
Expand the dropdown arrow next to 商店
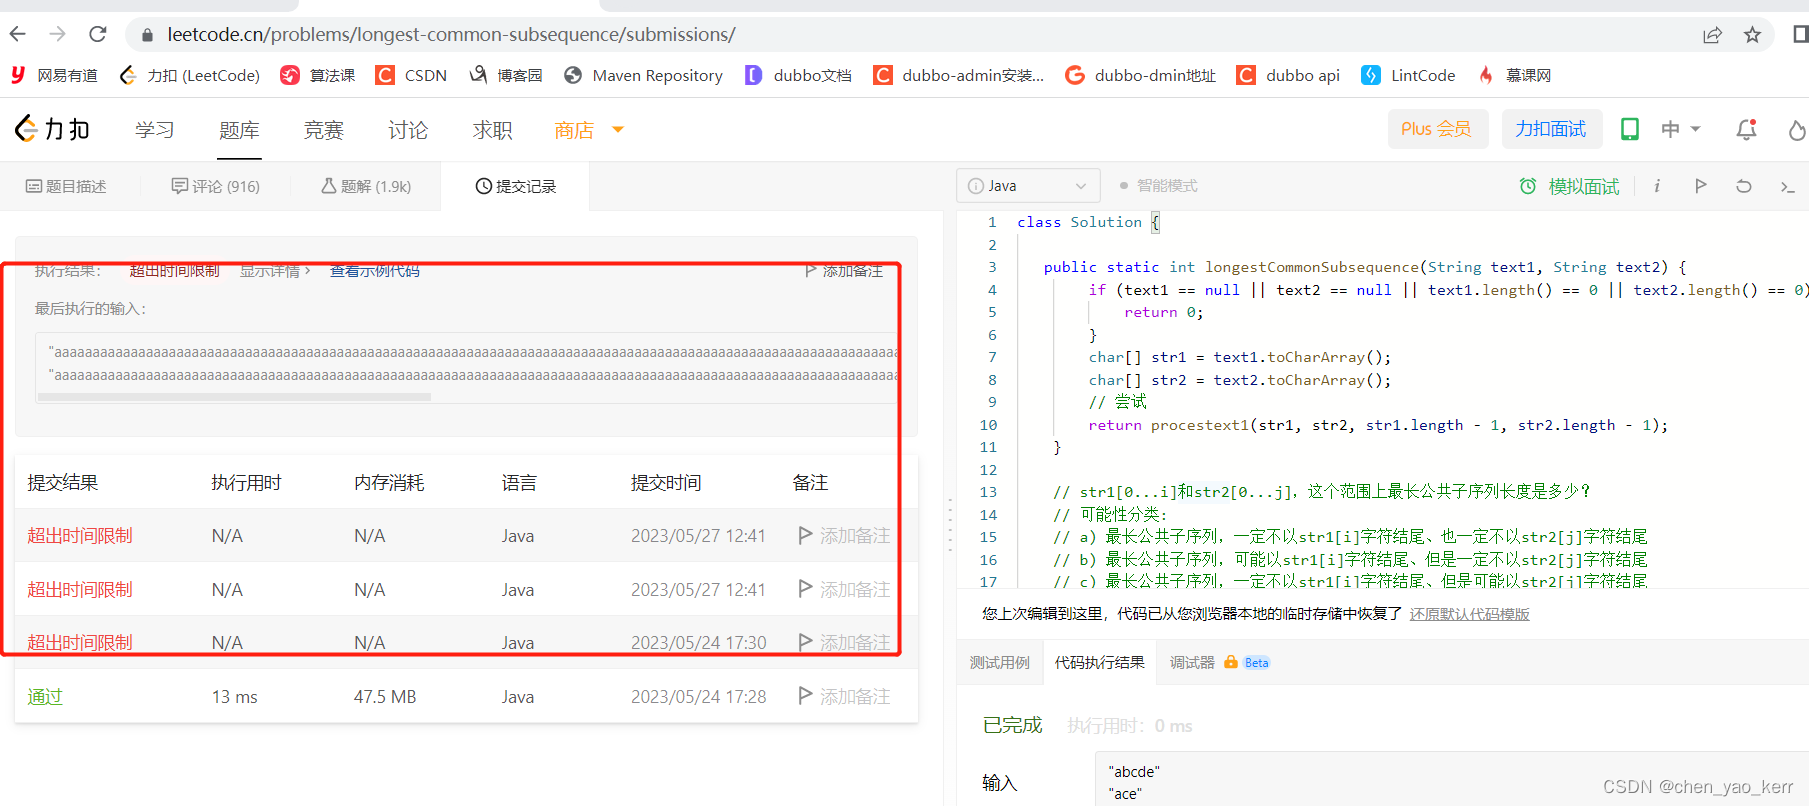618,130
